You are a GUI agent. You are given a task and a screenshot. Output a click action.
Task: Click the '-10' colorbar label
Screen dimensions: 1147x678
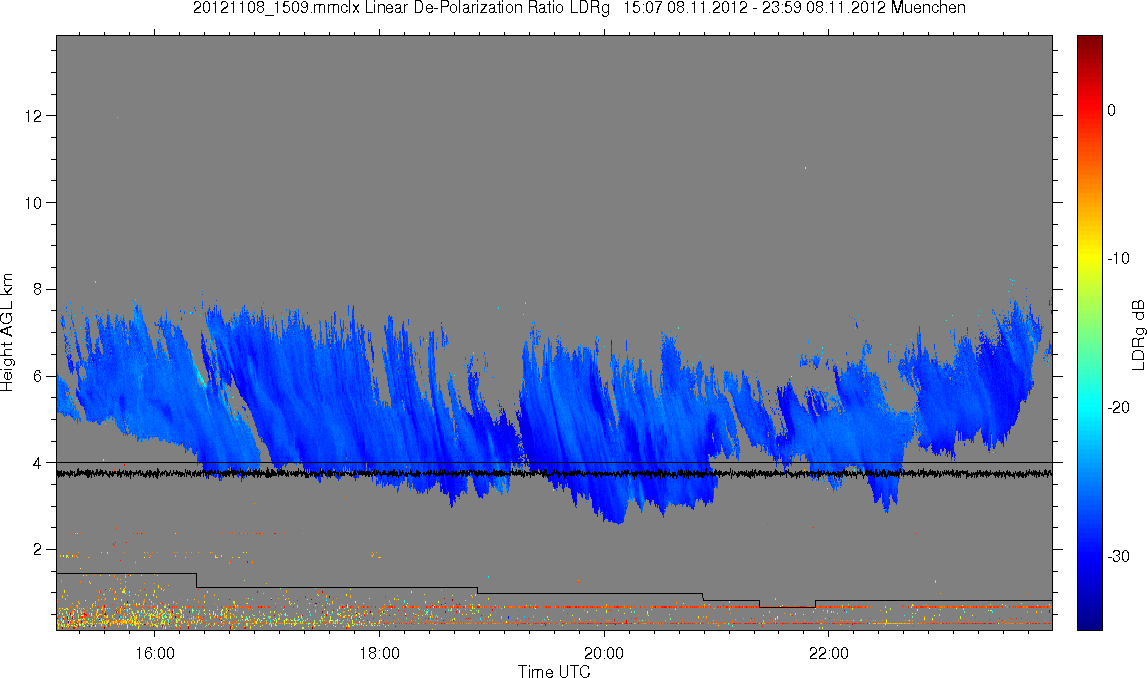point(1118,258)
